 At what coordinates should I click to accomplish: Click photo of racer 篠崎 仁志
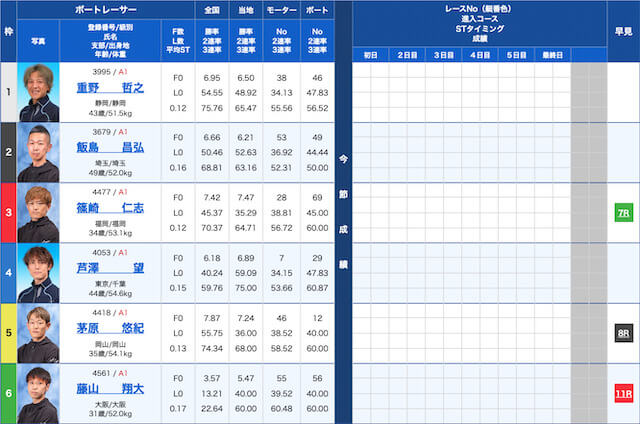click(38, 213)
